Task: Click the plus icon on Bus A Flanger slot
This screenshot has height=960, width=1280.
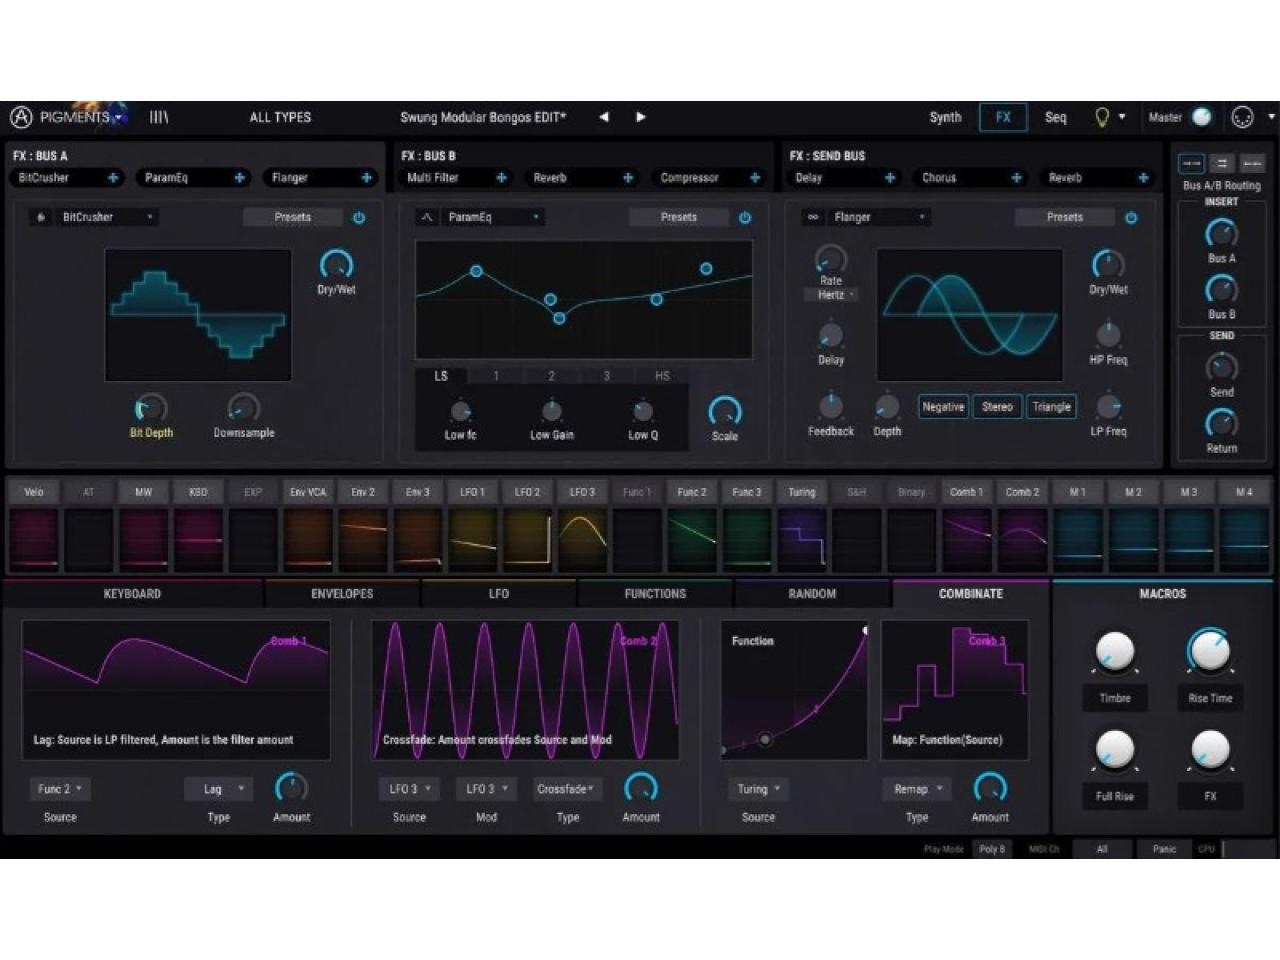Action: (367, 178)
